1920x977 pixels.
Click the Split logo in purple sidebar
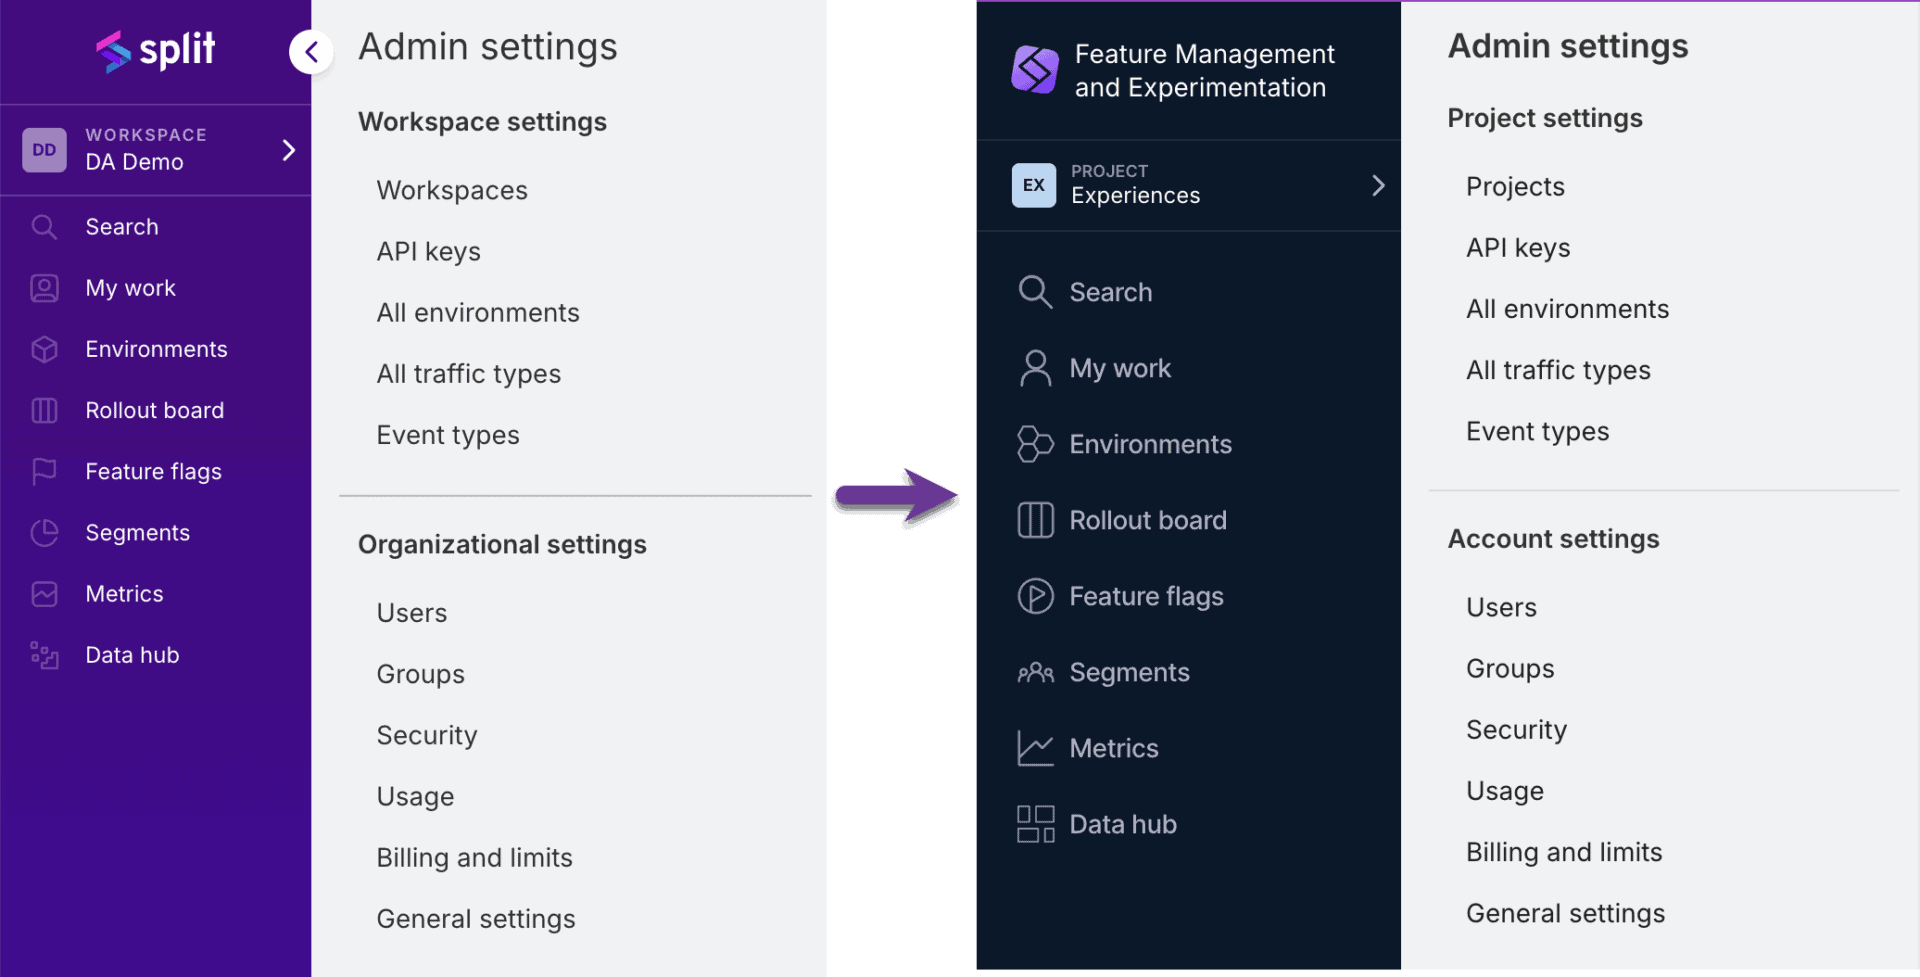pos(155,50)
